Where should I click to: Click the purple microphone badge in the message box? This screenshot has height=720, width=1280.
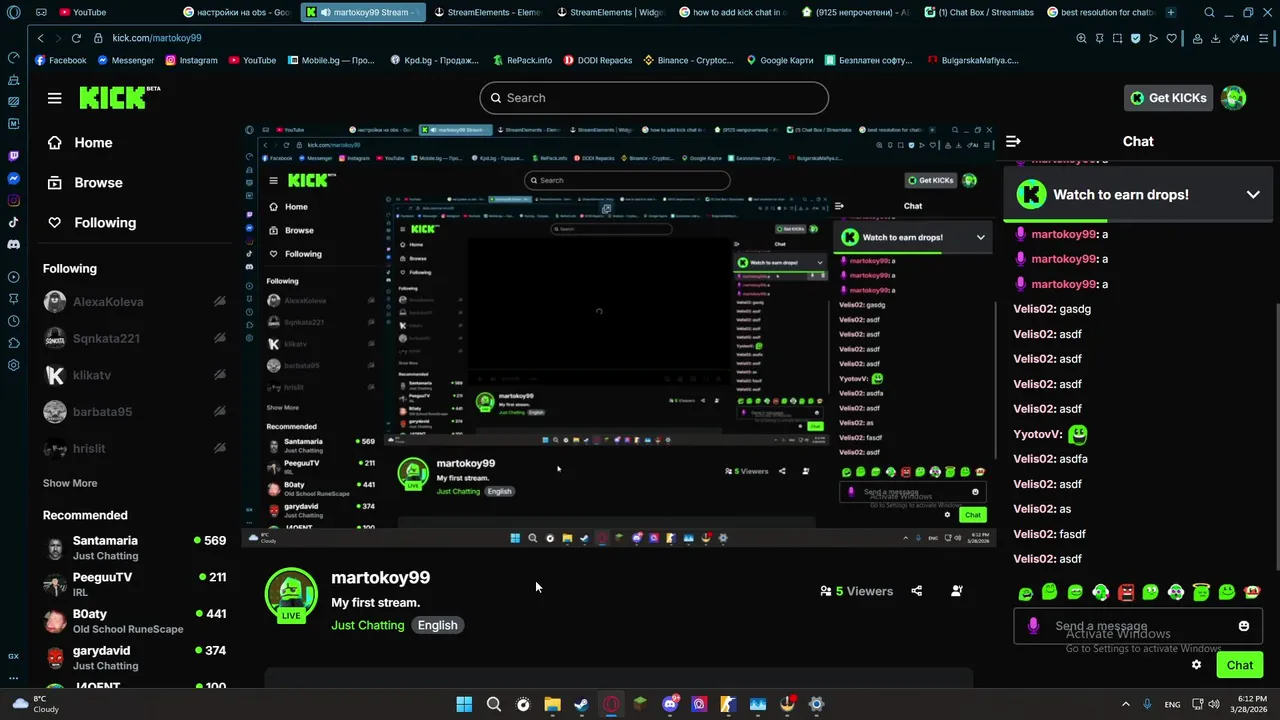click(1034, 626)
